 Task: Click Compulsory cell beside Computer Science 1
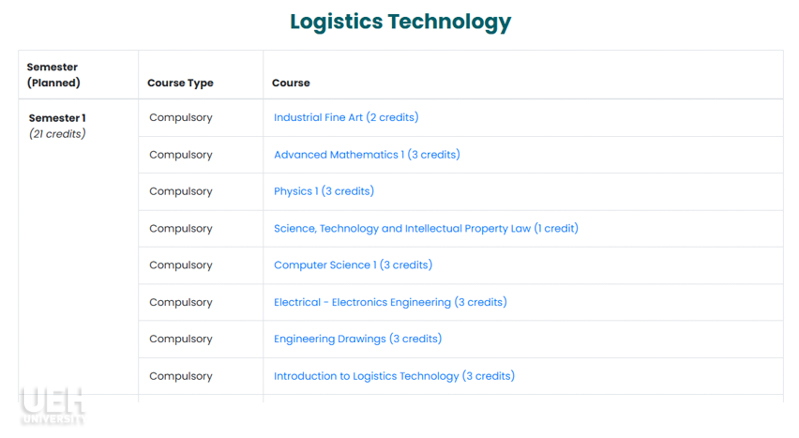click(x=181, y=265)
